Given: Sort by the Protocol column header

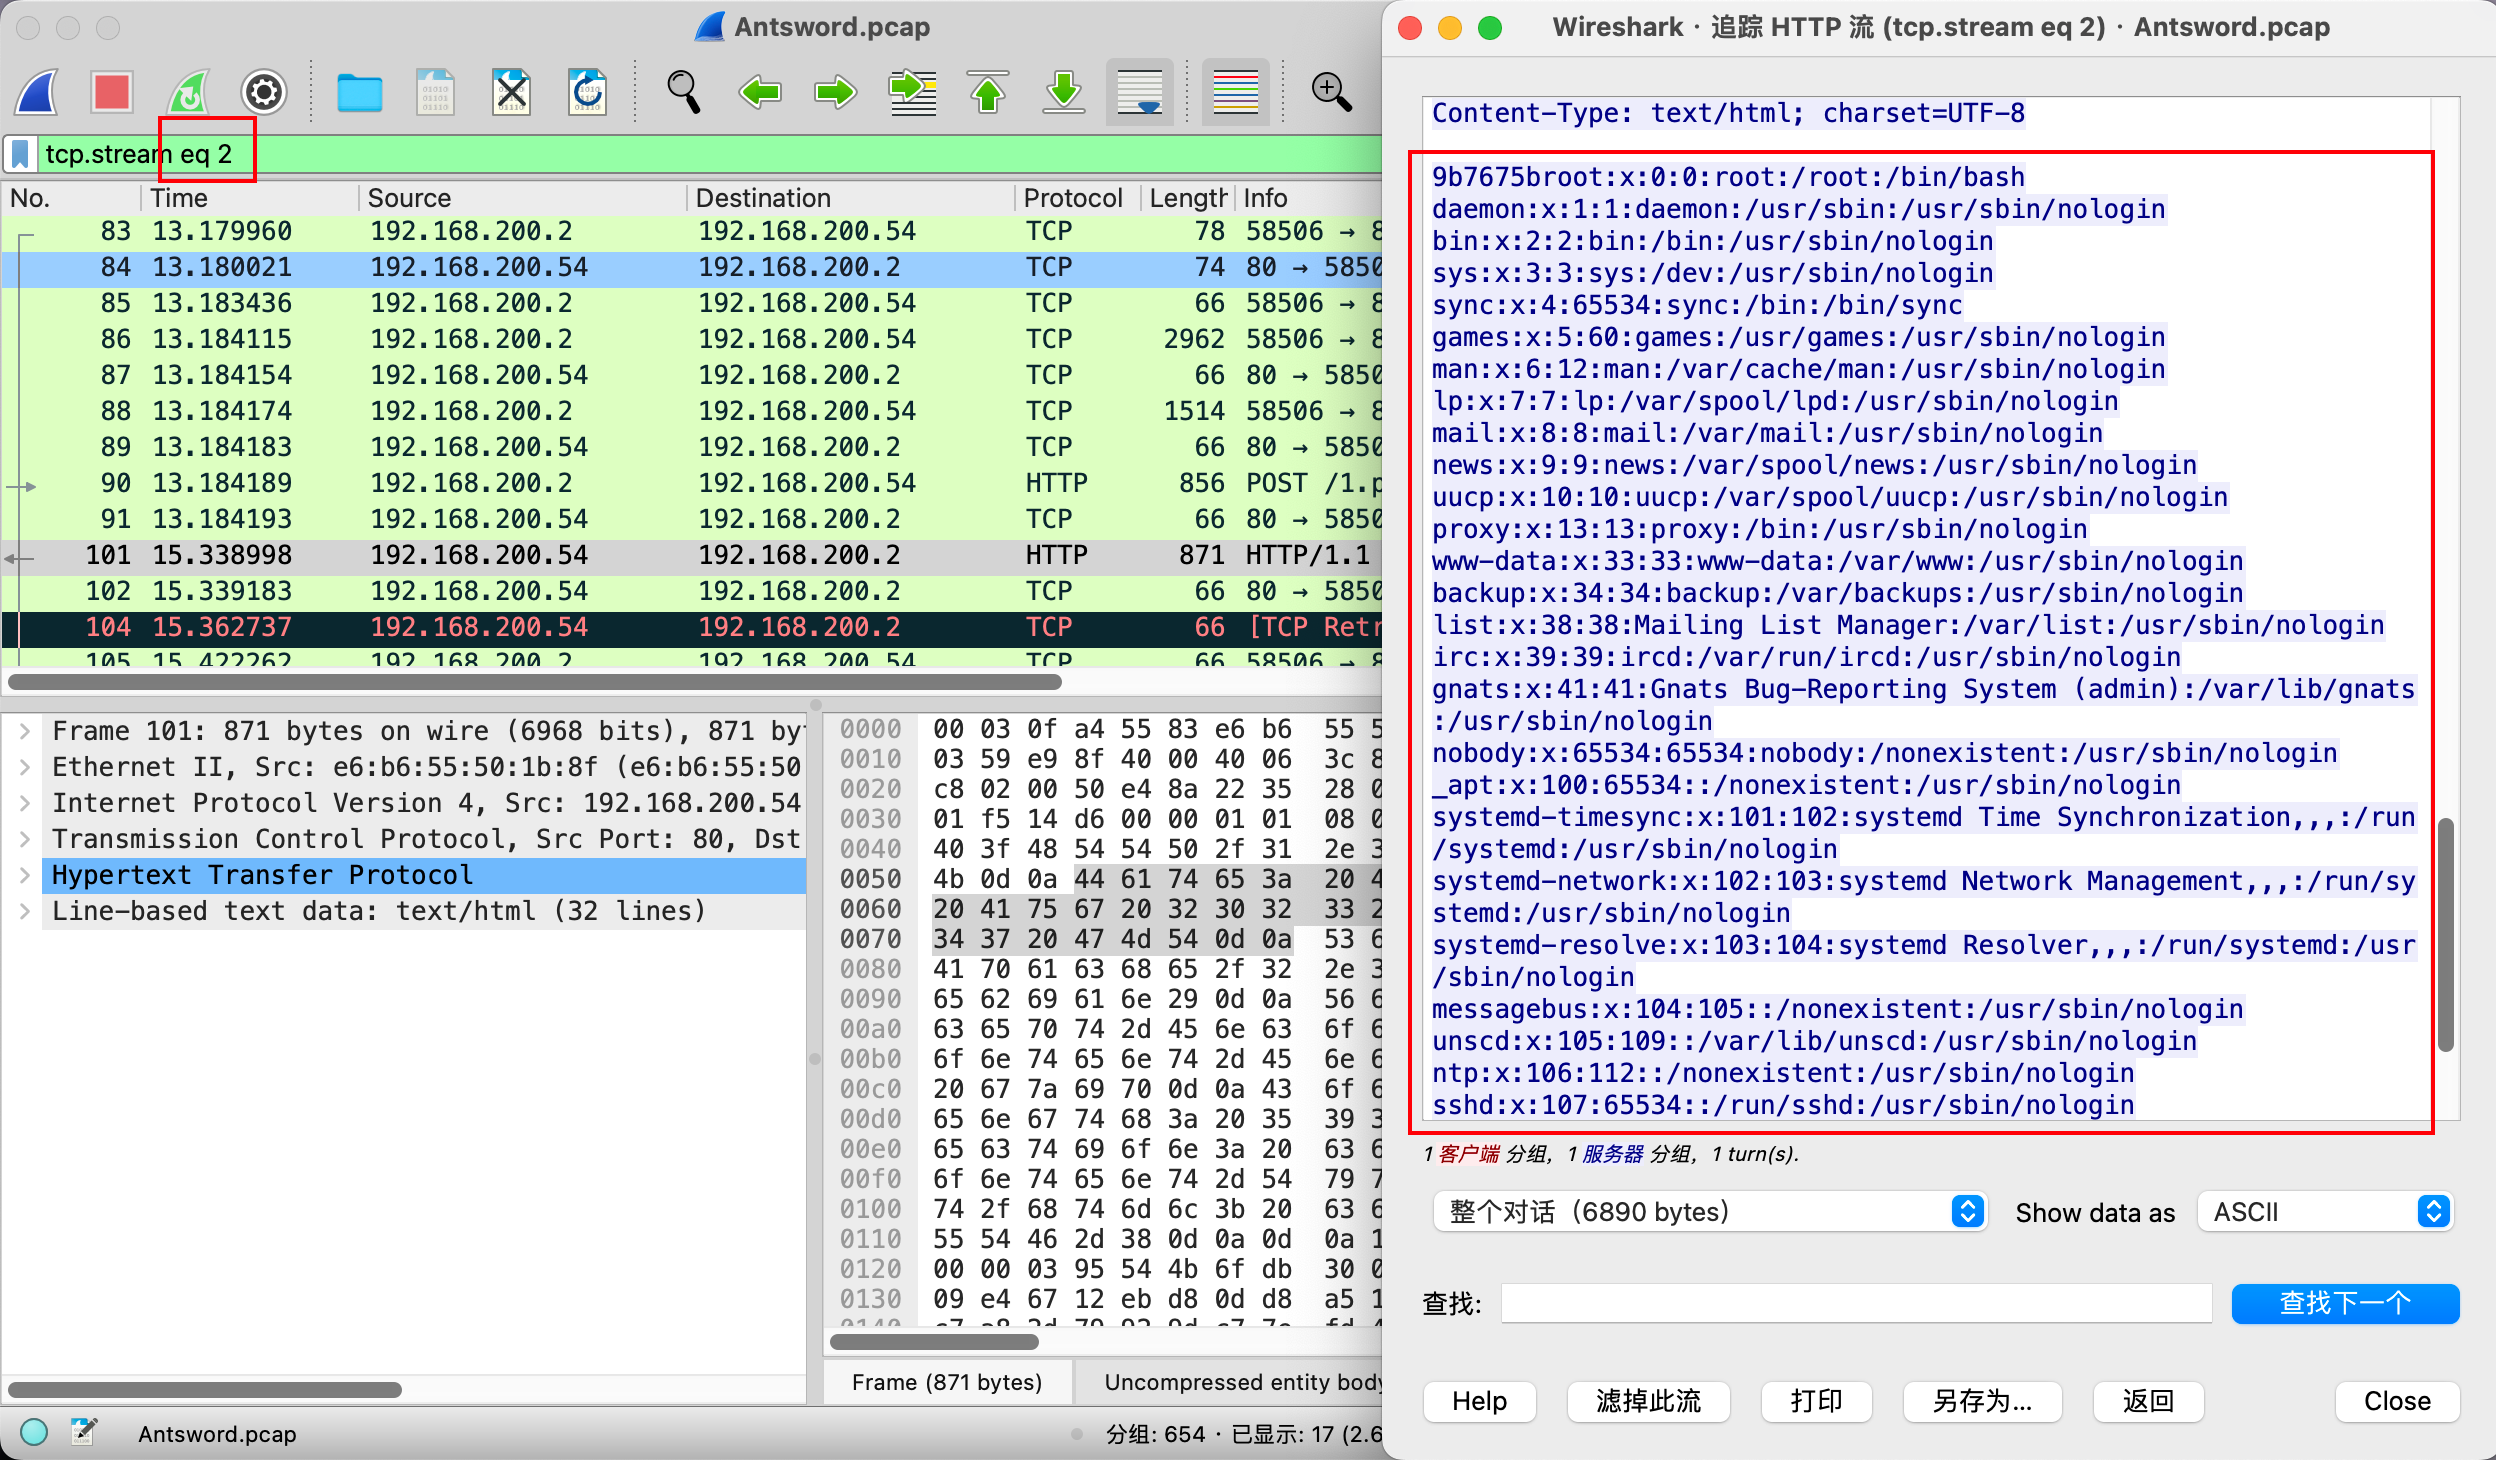Looking at the screenshot, I should coord(1078,198).
